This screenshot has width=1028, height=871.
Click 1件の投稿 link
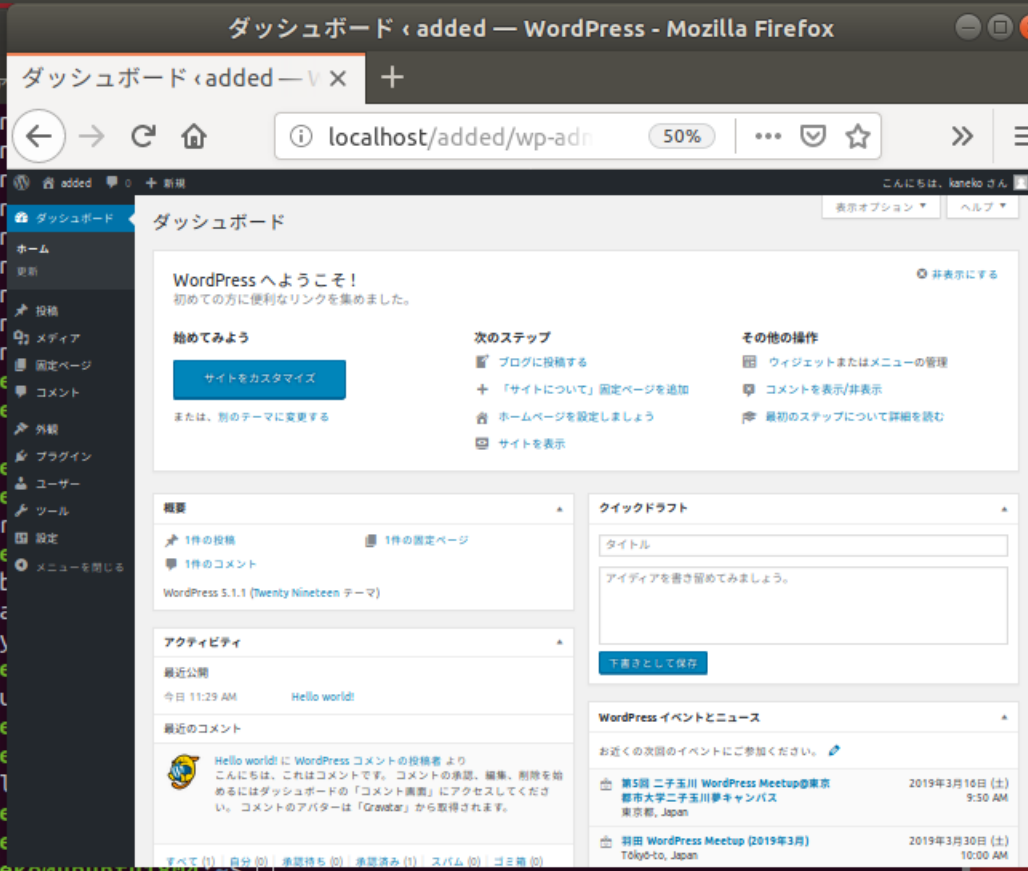[210, 540]
